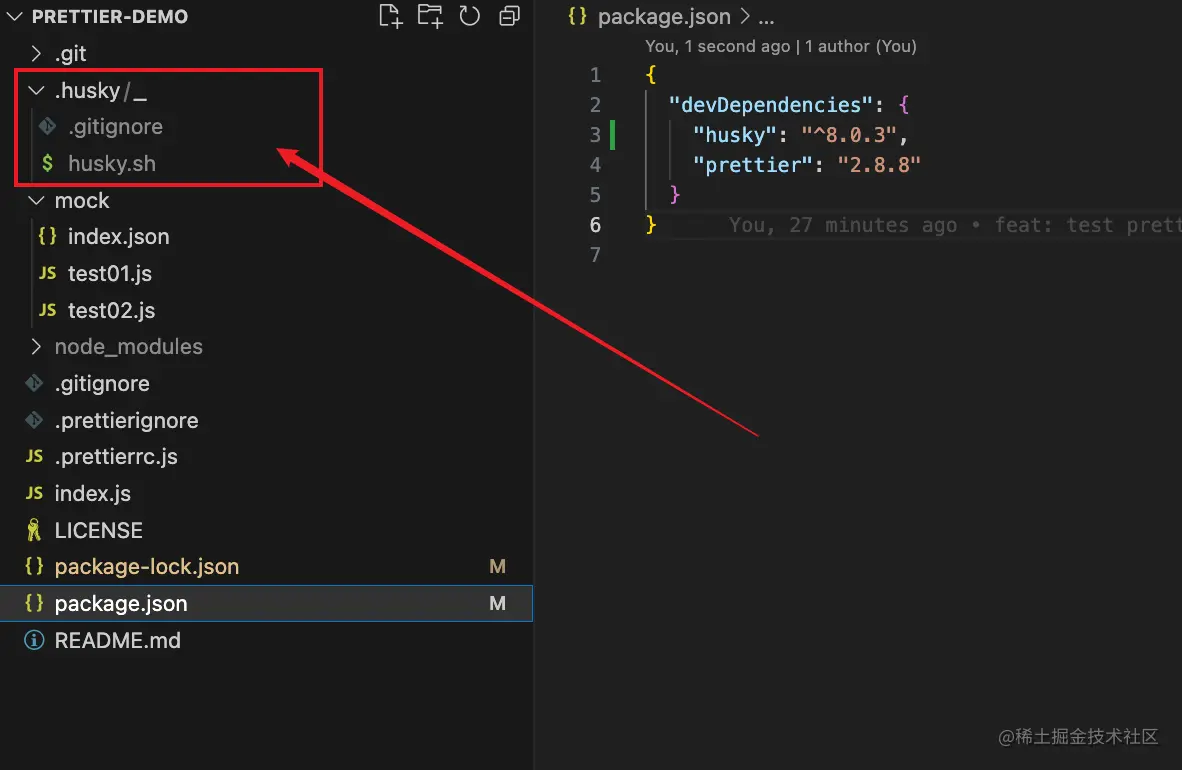Image resolution: width=1182 pixels, height=770 pixels.
Task: Click the Collapse Folders icon in Explorer
Action: (509, 16)
